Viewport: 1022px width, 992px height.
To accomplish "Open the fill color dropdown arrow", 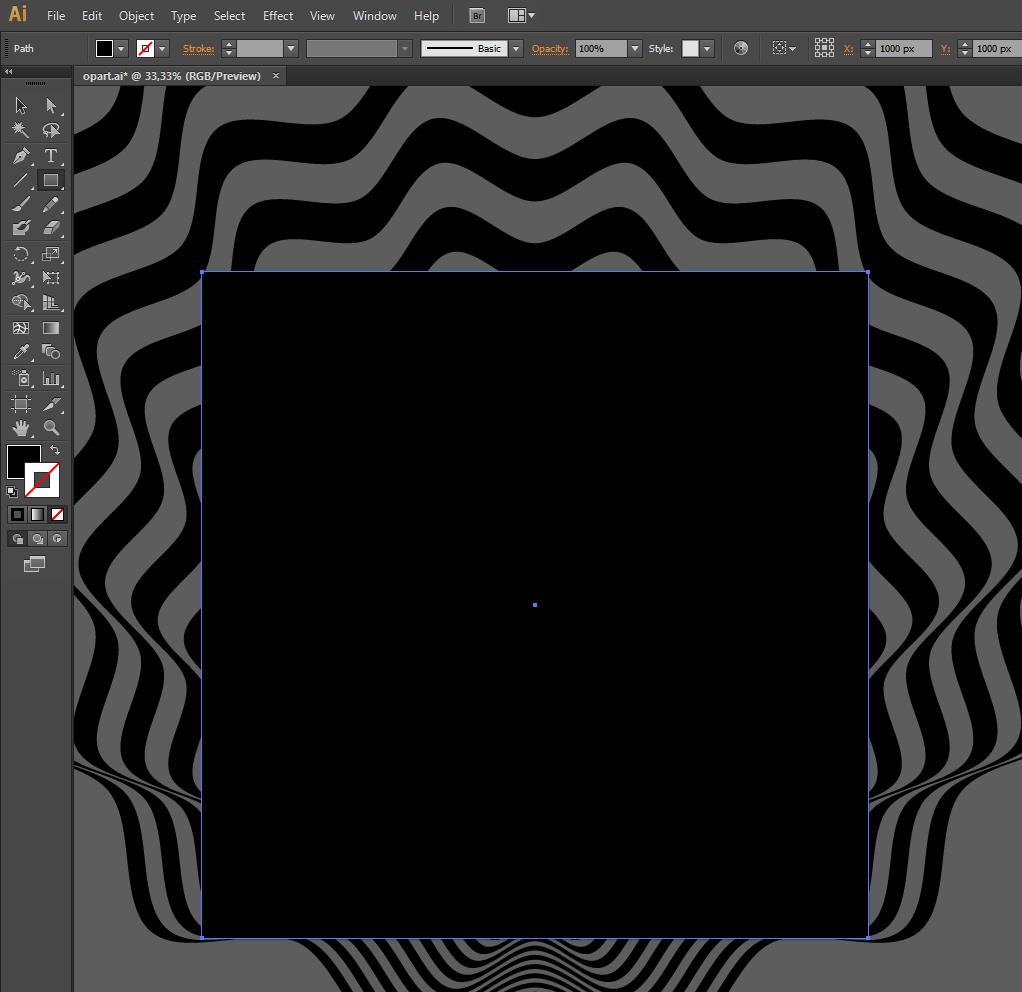I will pyautogui.click(x=121, y=48).
